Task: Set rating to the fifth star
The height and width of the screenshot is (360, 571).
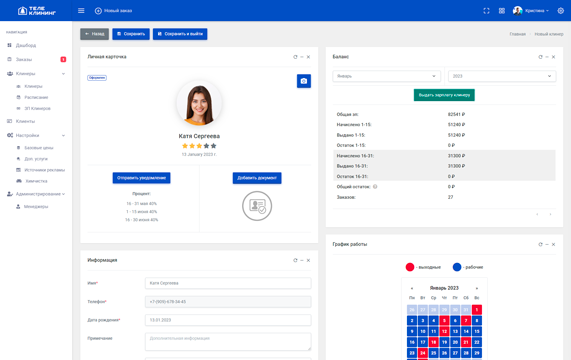Action: [x=213, y=146]
